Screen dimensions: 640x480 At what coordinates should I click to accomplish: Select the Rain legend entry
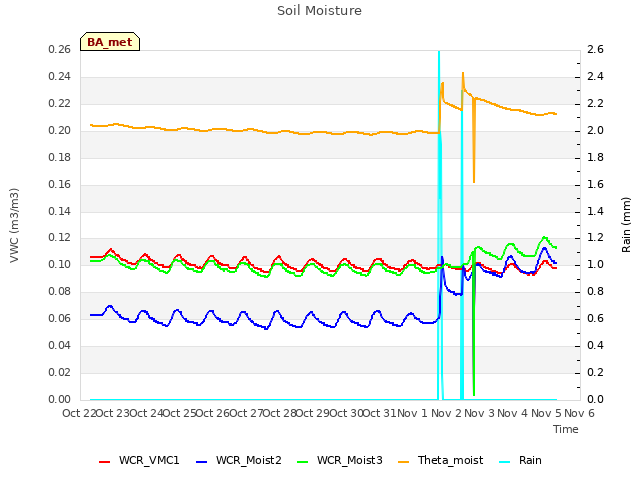coord(521,460)
